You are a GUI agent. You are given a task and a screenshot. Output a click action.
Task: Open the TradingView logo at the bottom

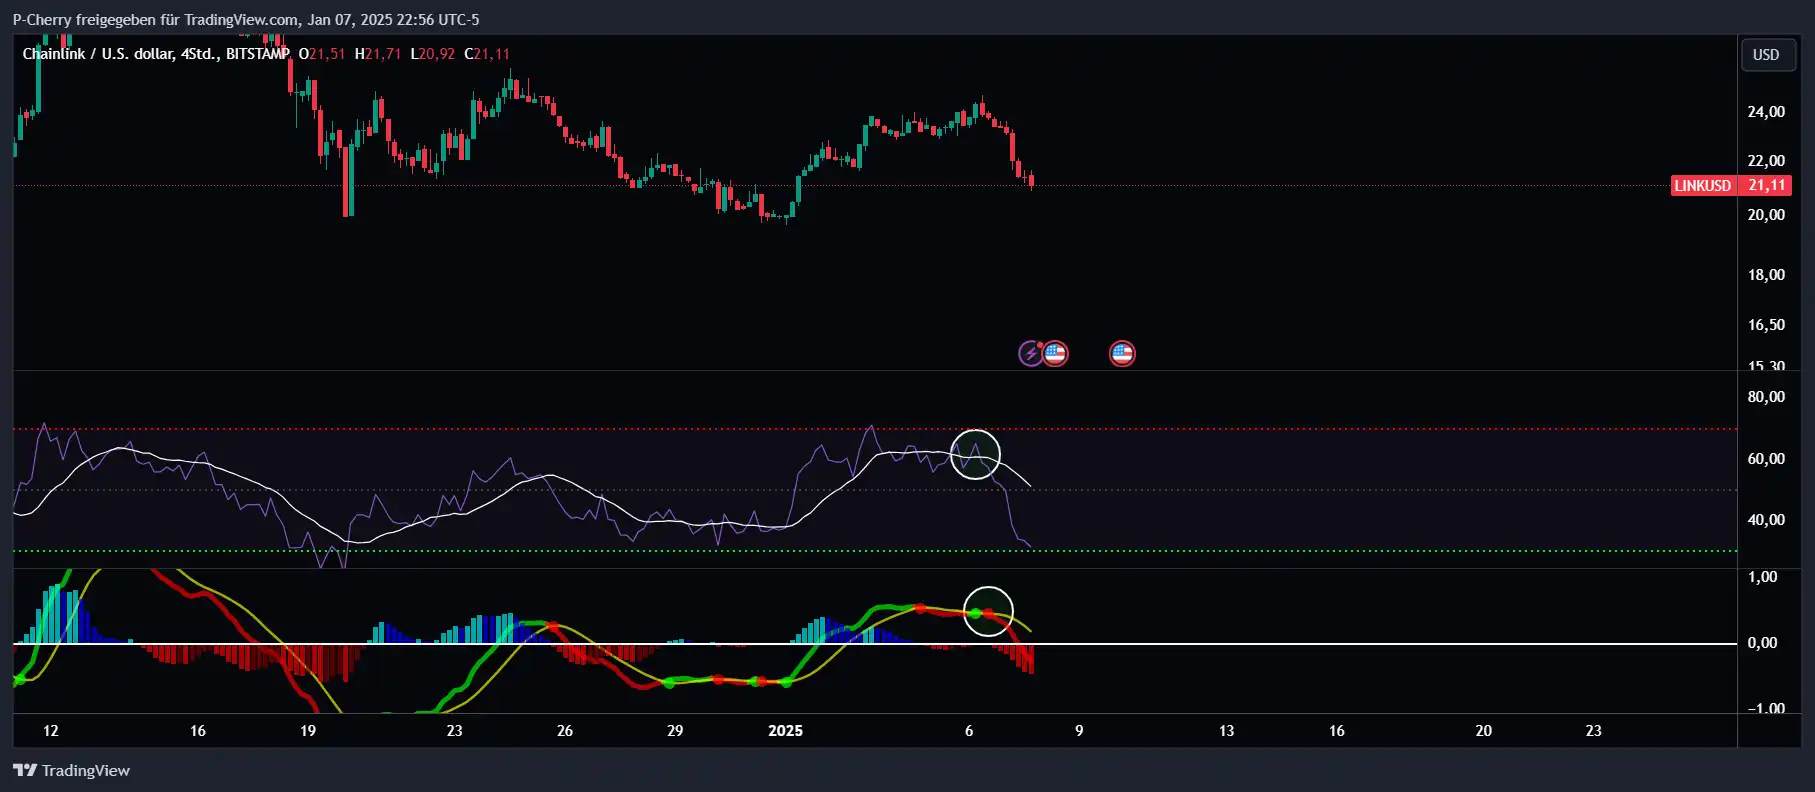(x=71, y=770)
